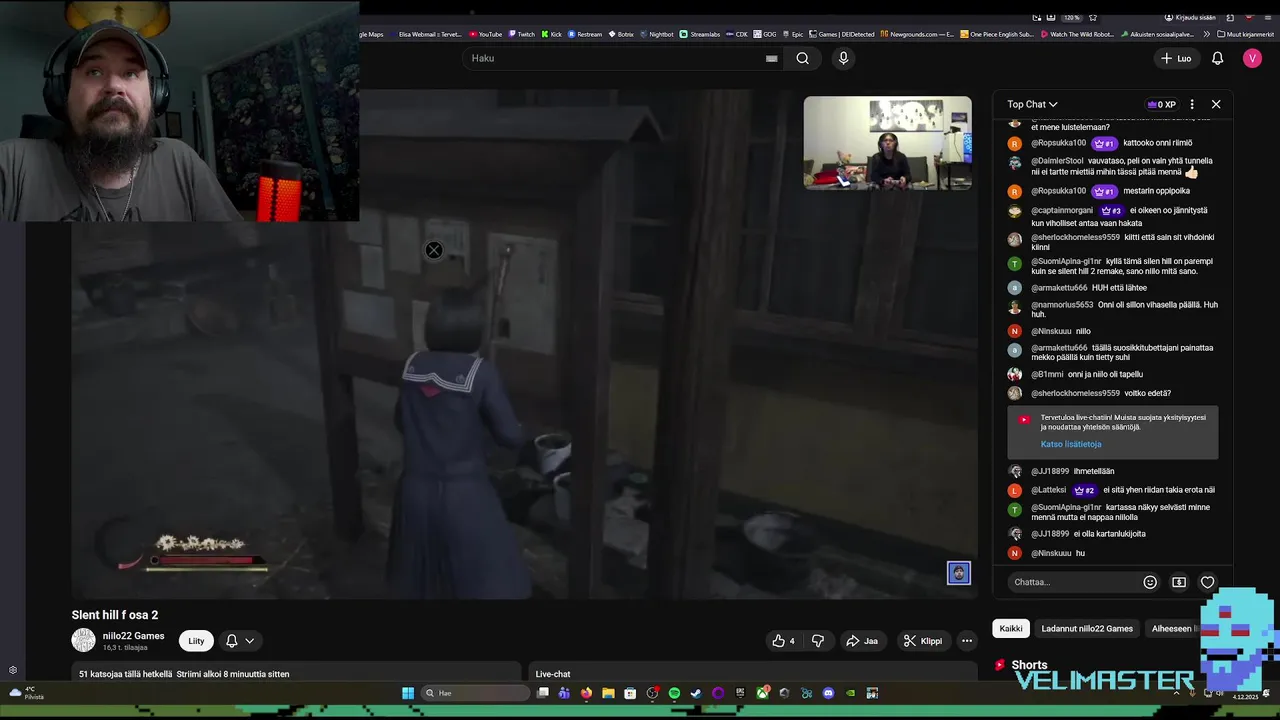Click the Luo create button
Viewport: 1280px width, 720px height.
pos(1176,58)
